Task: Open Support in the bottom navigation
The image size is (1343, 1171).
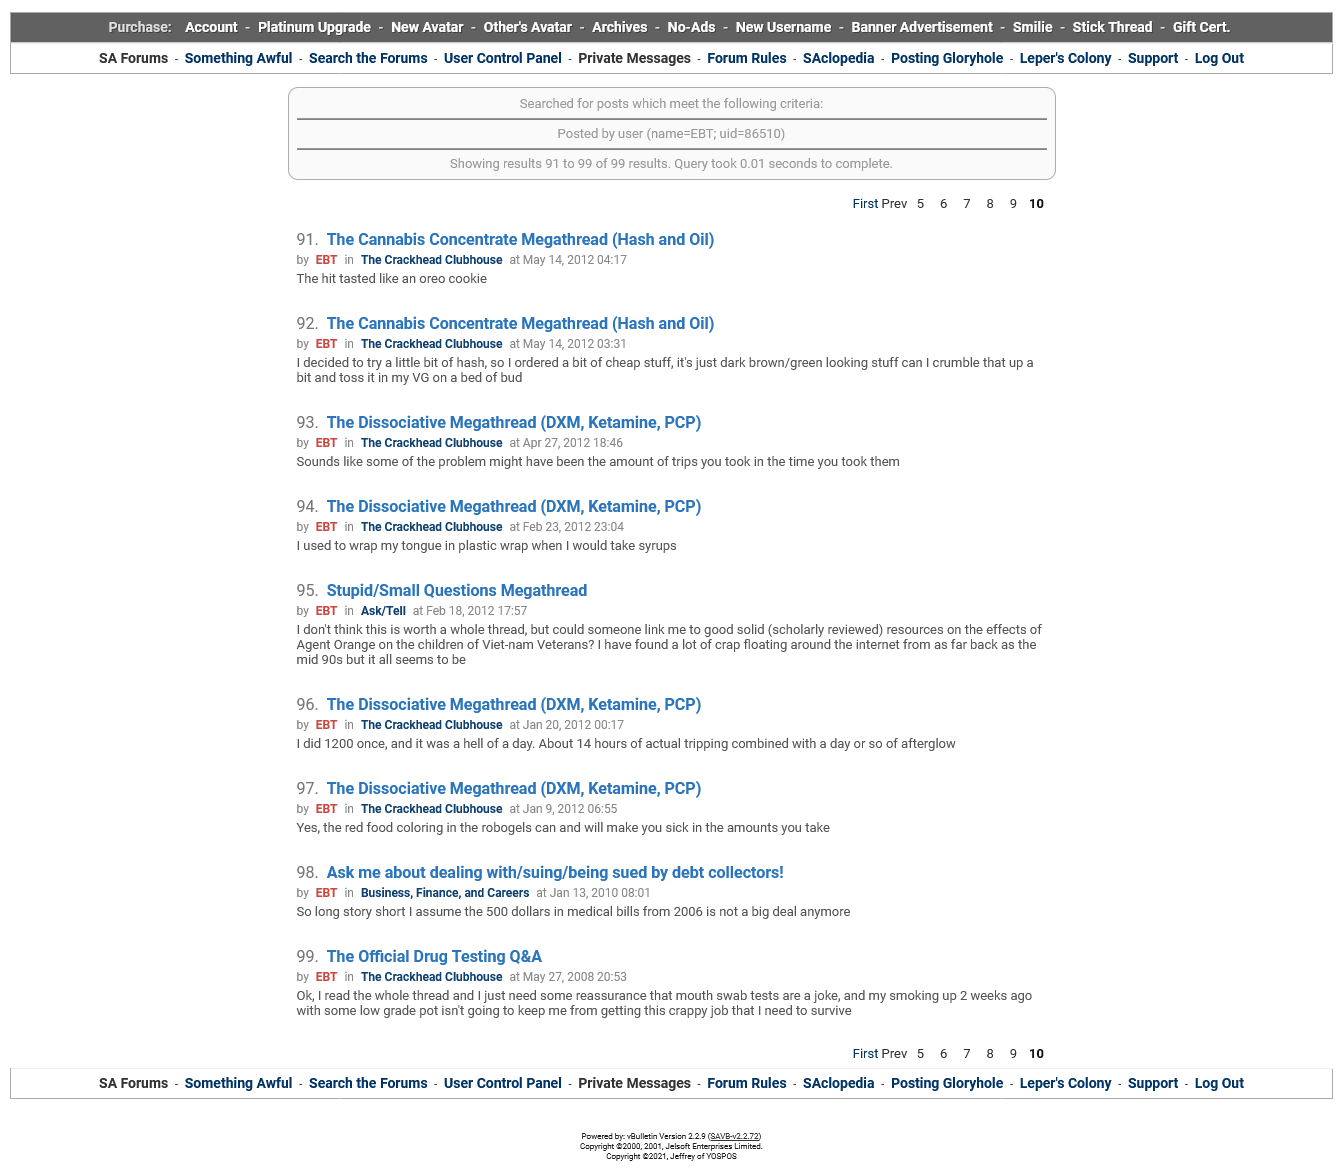Action: (x=1153, y=1083)
